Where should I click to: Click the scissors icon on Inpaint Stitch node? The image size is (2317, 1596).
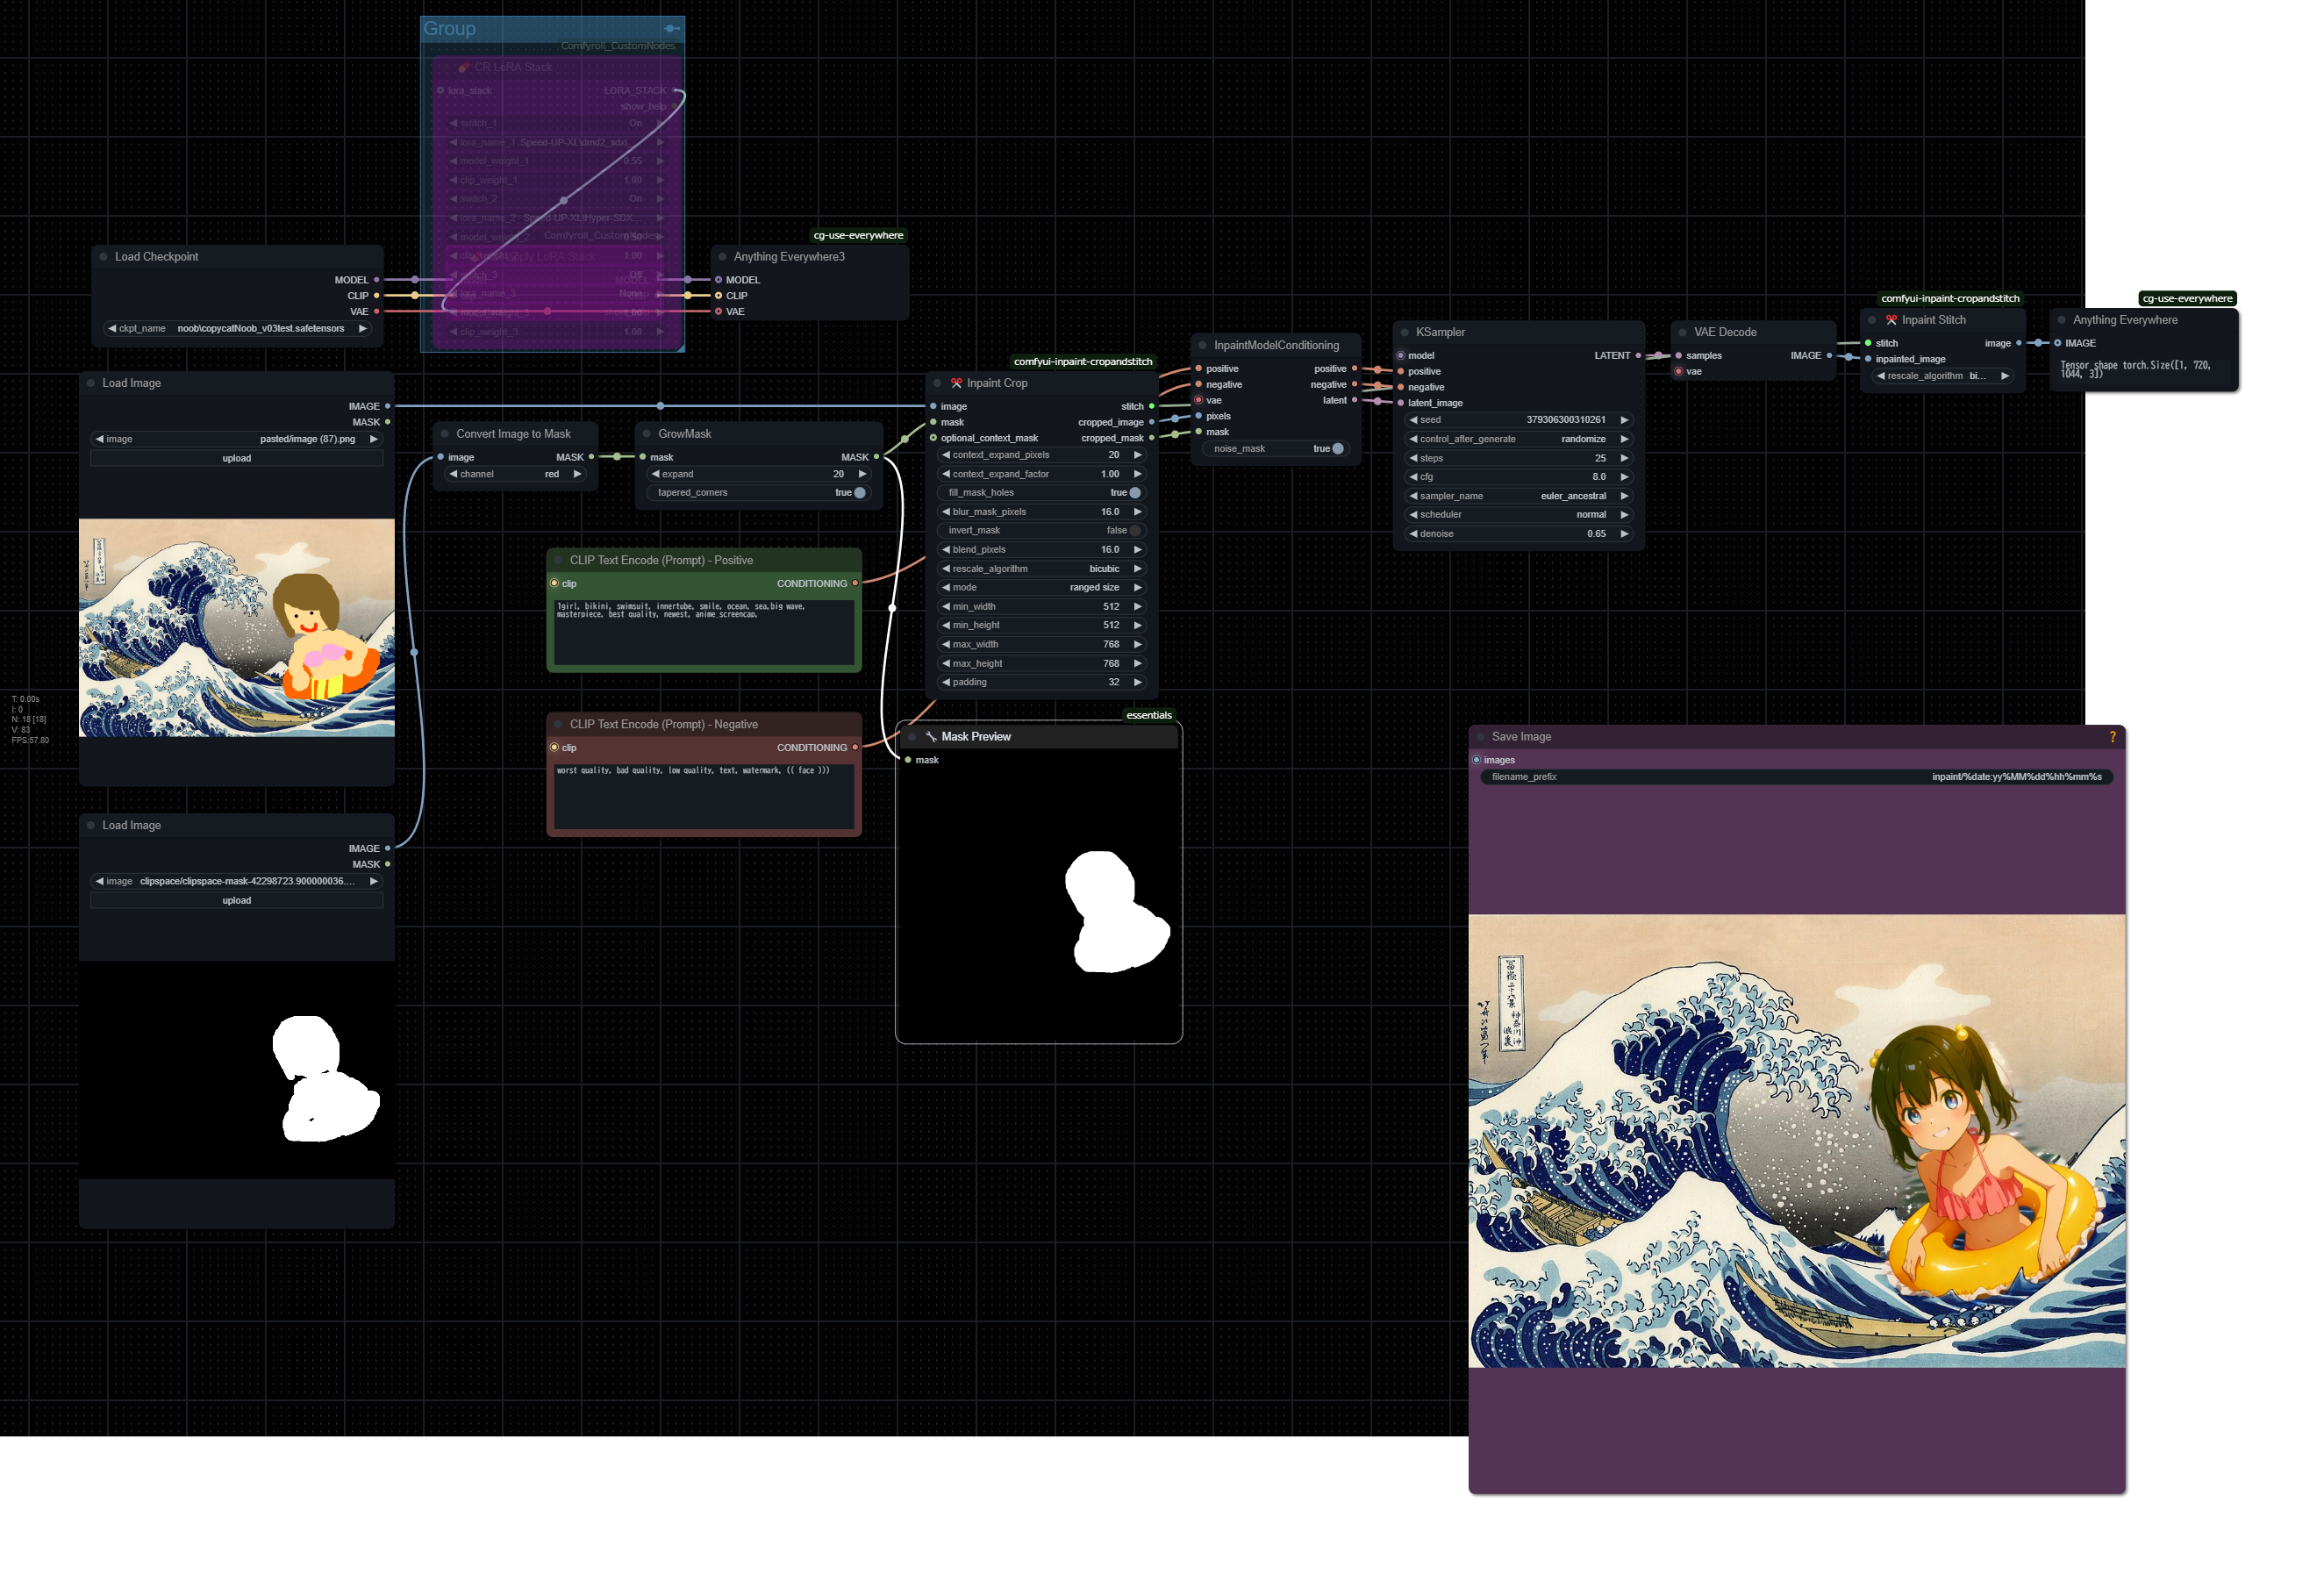coord(1891,320)
